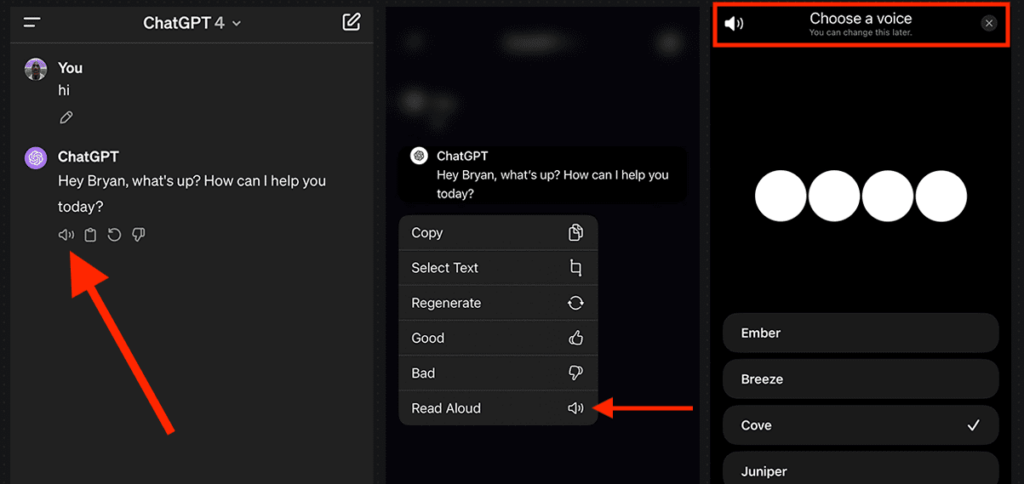Select the Juniper voice option

pos(861,469)
